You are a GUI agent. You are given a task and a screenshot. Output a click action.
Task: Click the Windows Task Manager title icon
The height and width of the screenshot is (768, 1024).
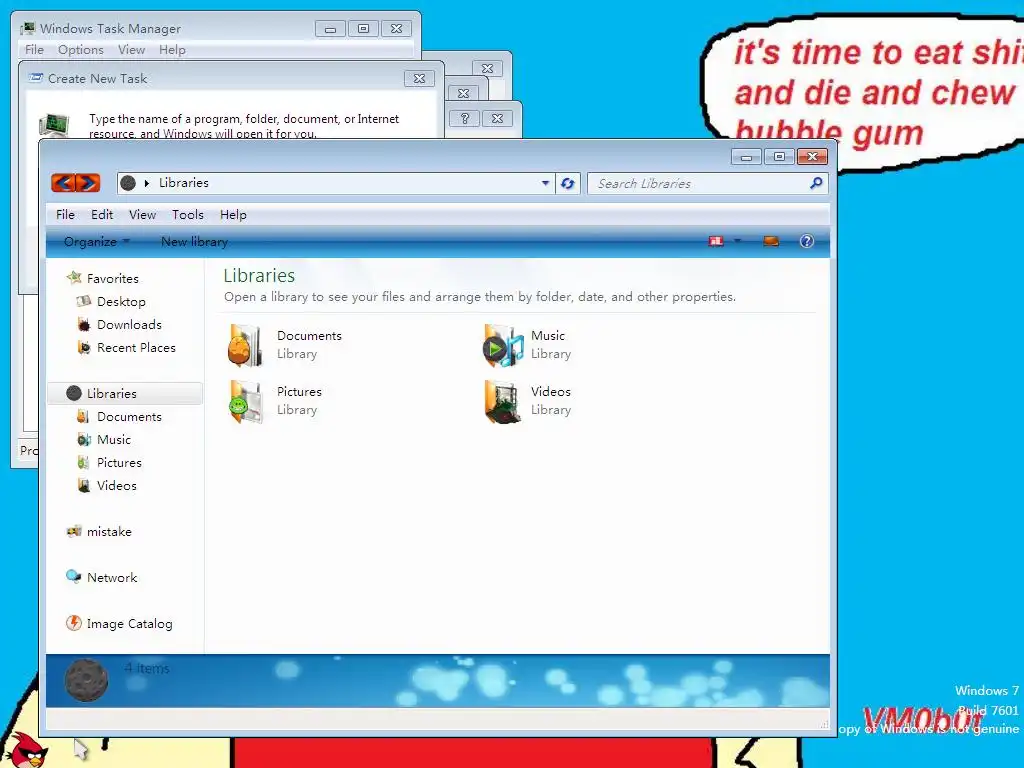(27, 29)
